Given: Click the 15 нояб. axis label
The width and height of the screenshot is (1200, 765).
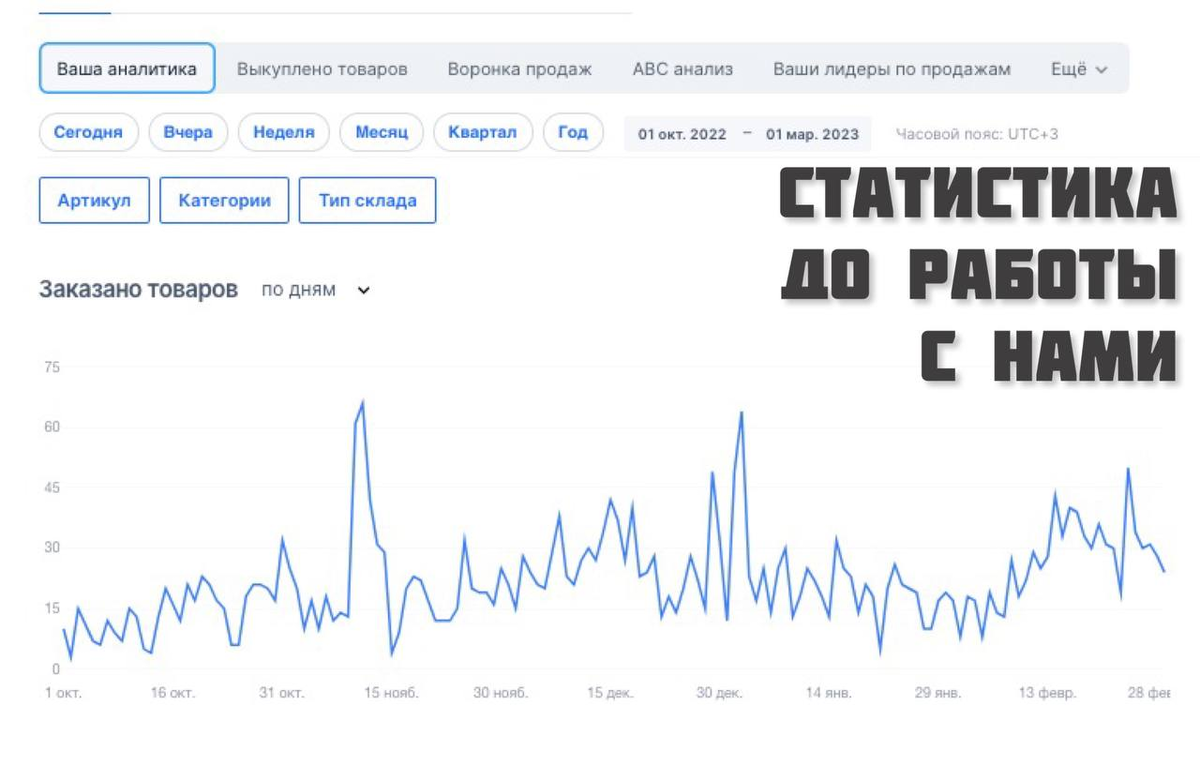Looking at the screenshot, I should 392,693.
